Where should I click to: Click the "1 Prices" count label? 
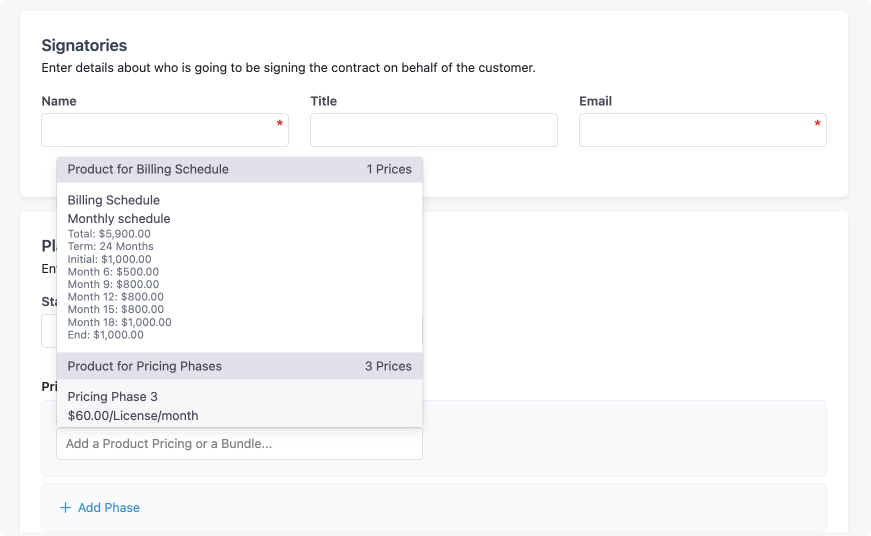(389, 169)
